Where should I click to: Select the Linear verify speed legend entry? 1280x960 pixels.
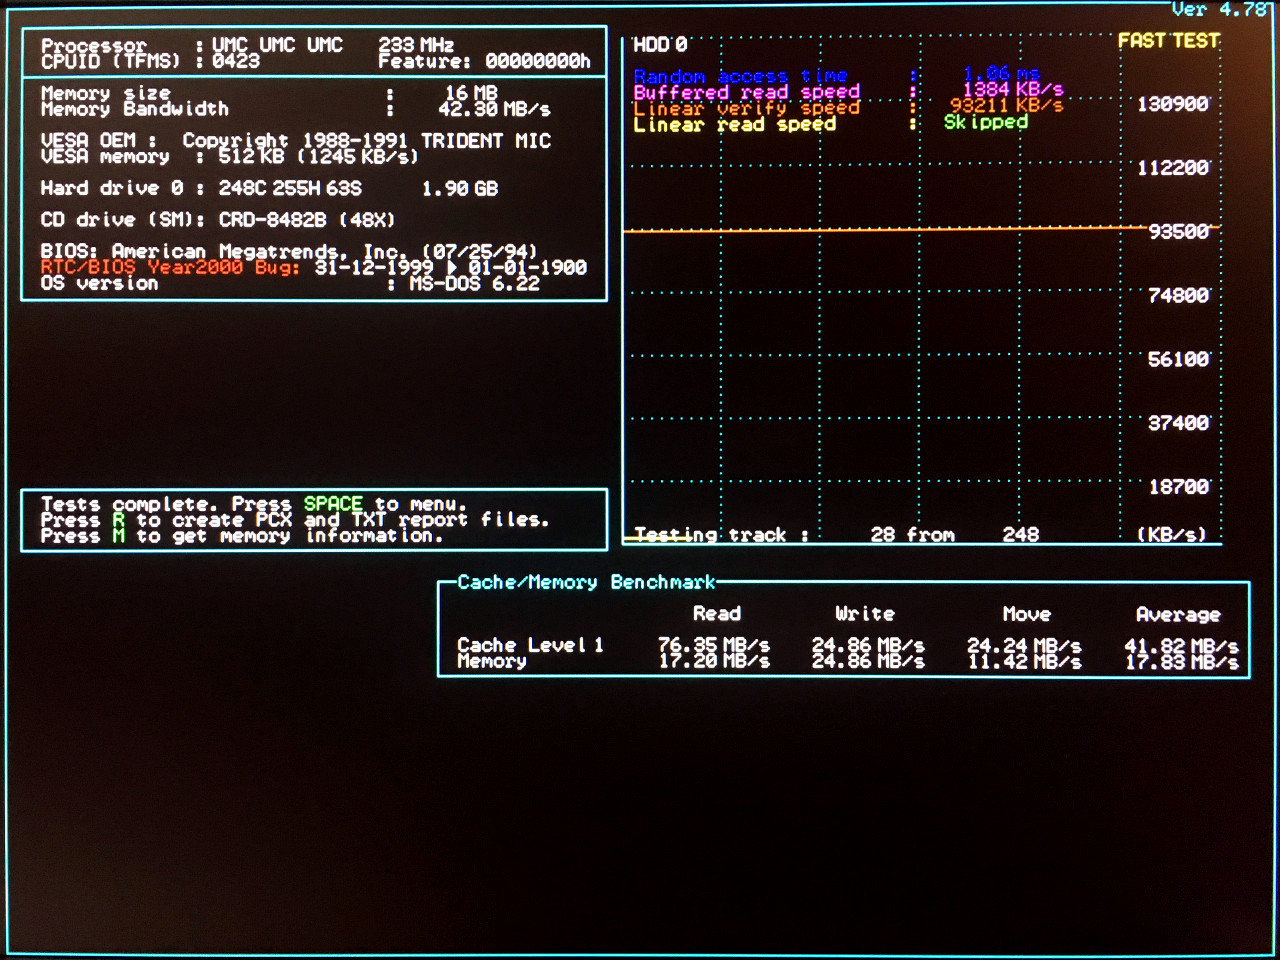[x=746, y=108]
